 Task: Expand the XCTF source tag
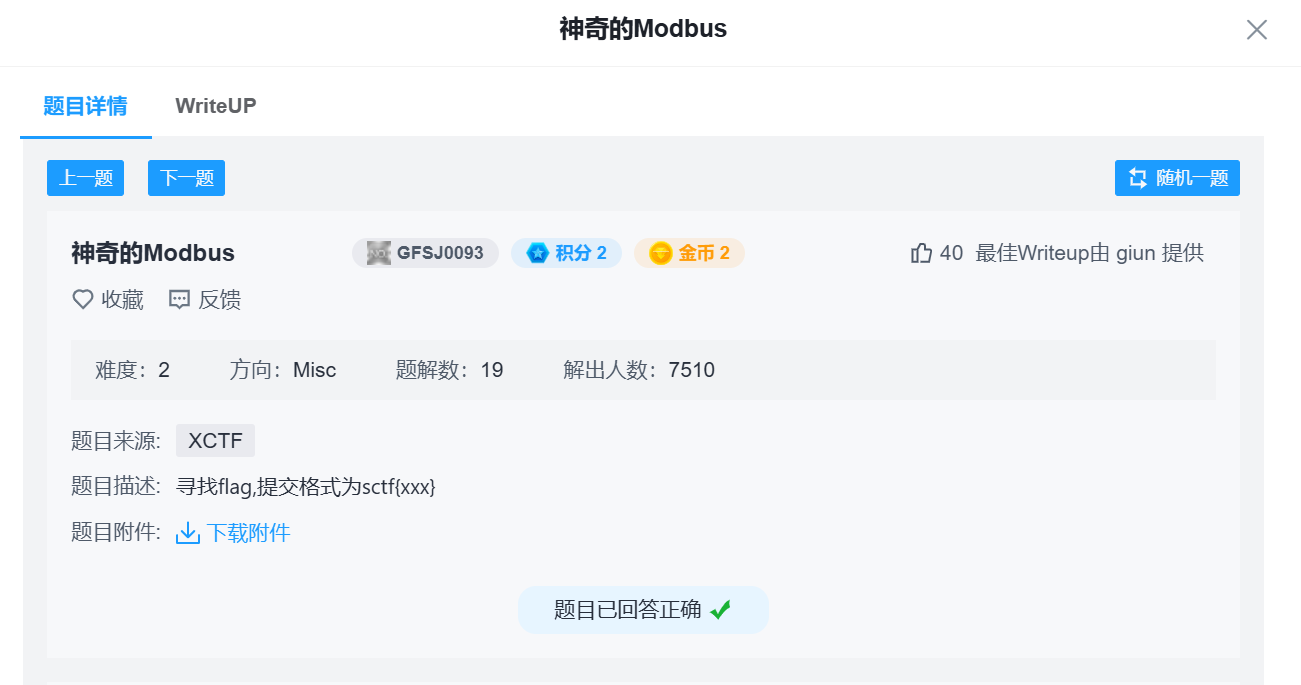[215, 440]
